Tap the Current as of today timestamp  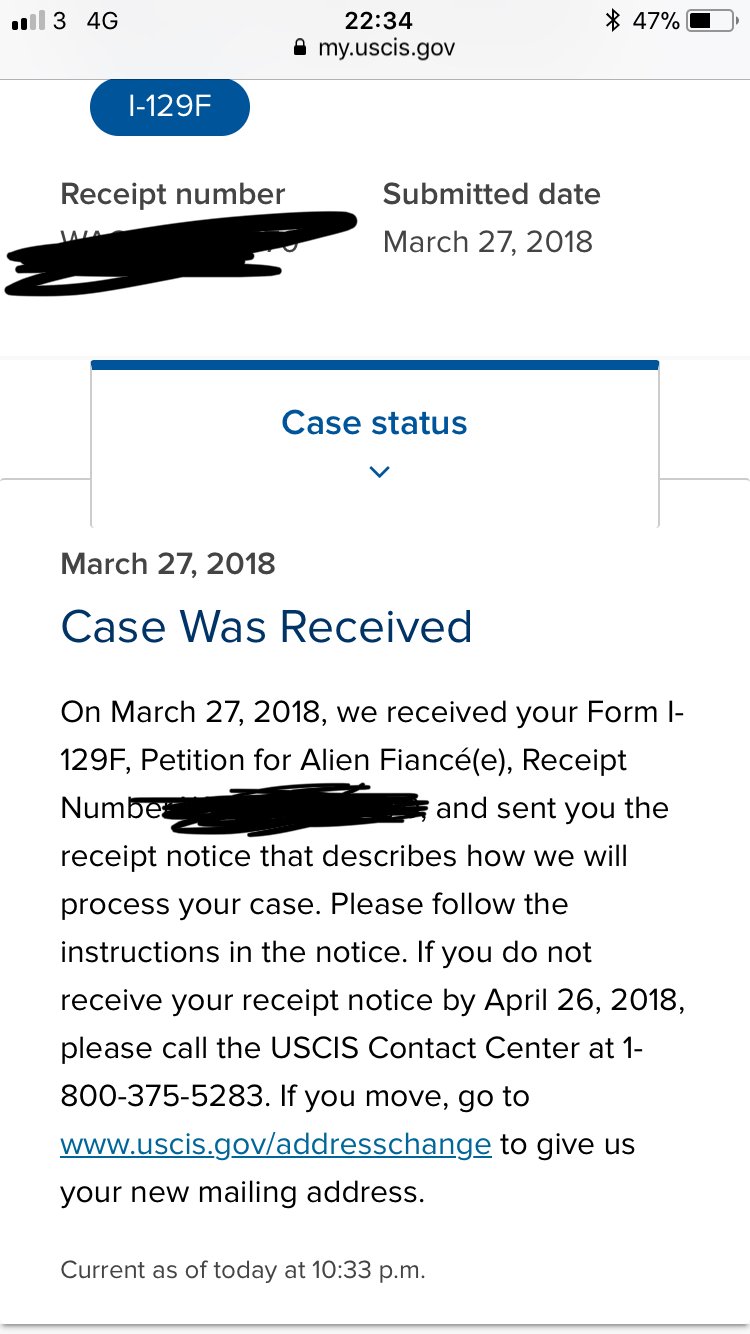click(x=243, y=1270)
